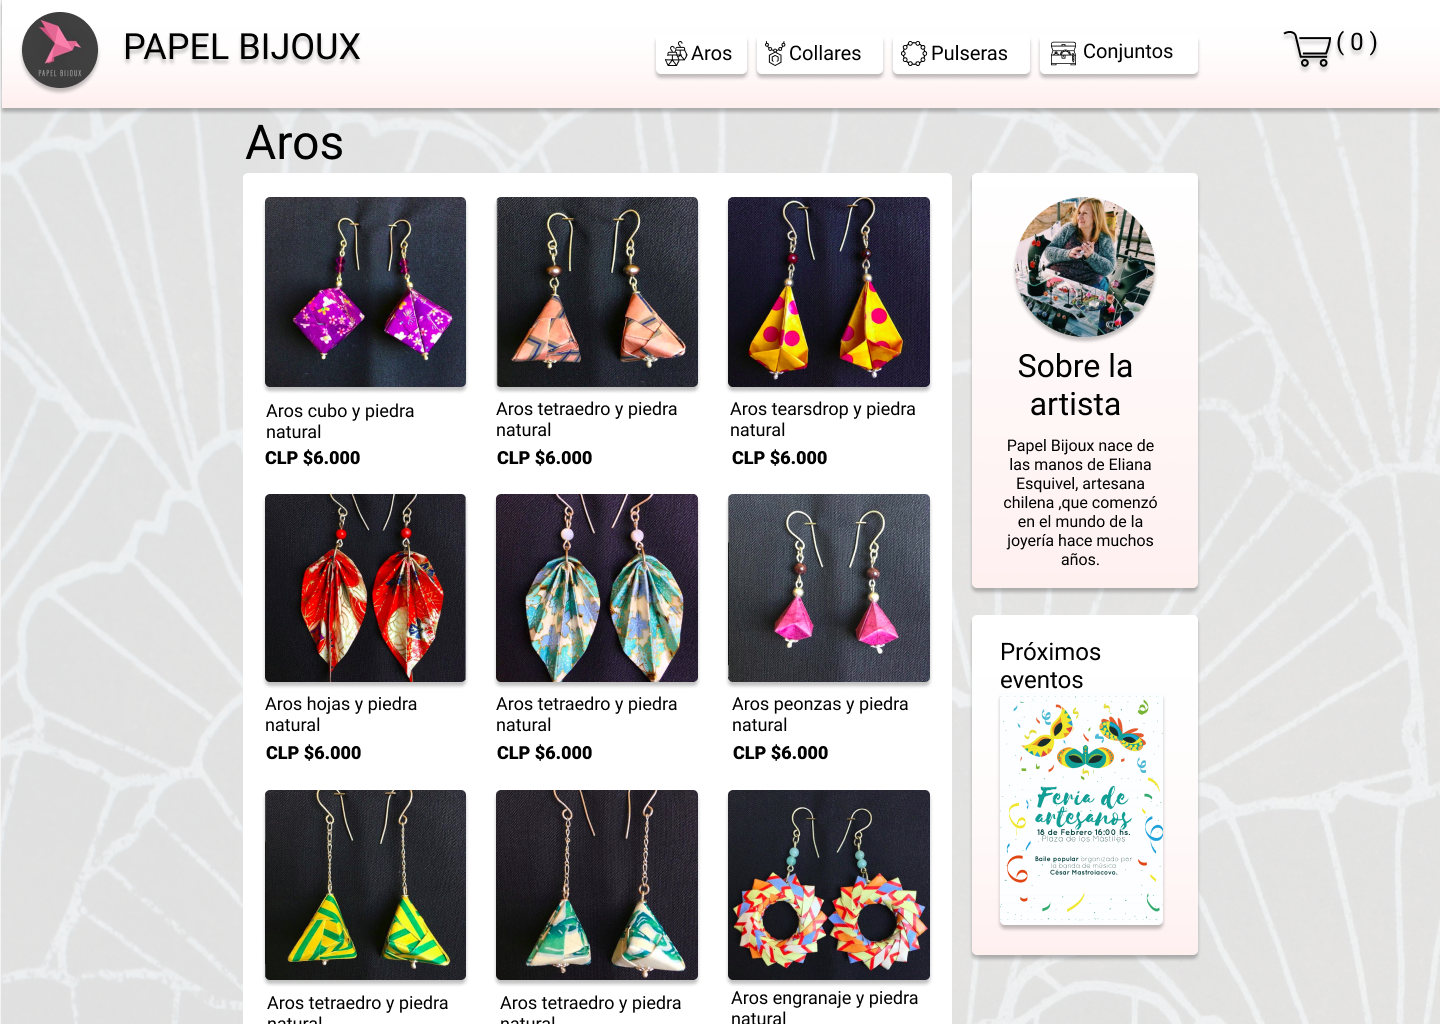The width and height of the screenshot is (1440, 1024).
Task: Open the artist's circular portrait photo
Action: (x=1085, y=267)
